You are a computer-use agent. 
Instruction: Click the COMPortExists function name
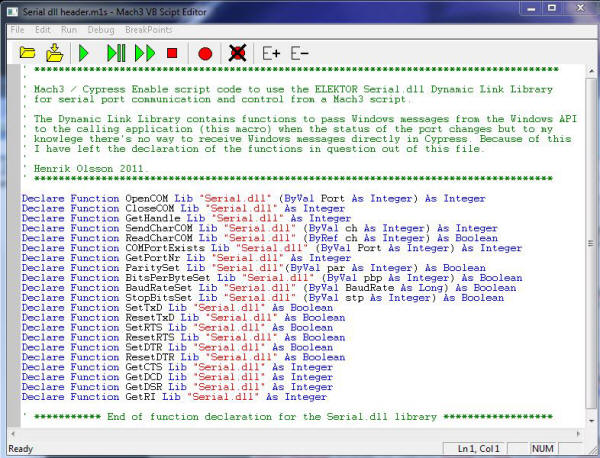tap(165, 248)
